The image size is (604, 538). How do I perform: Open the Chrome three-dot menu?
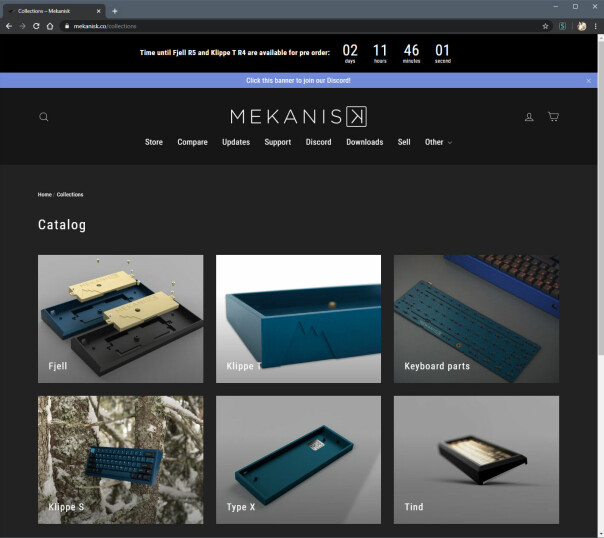point(596,26)
